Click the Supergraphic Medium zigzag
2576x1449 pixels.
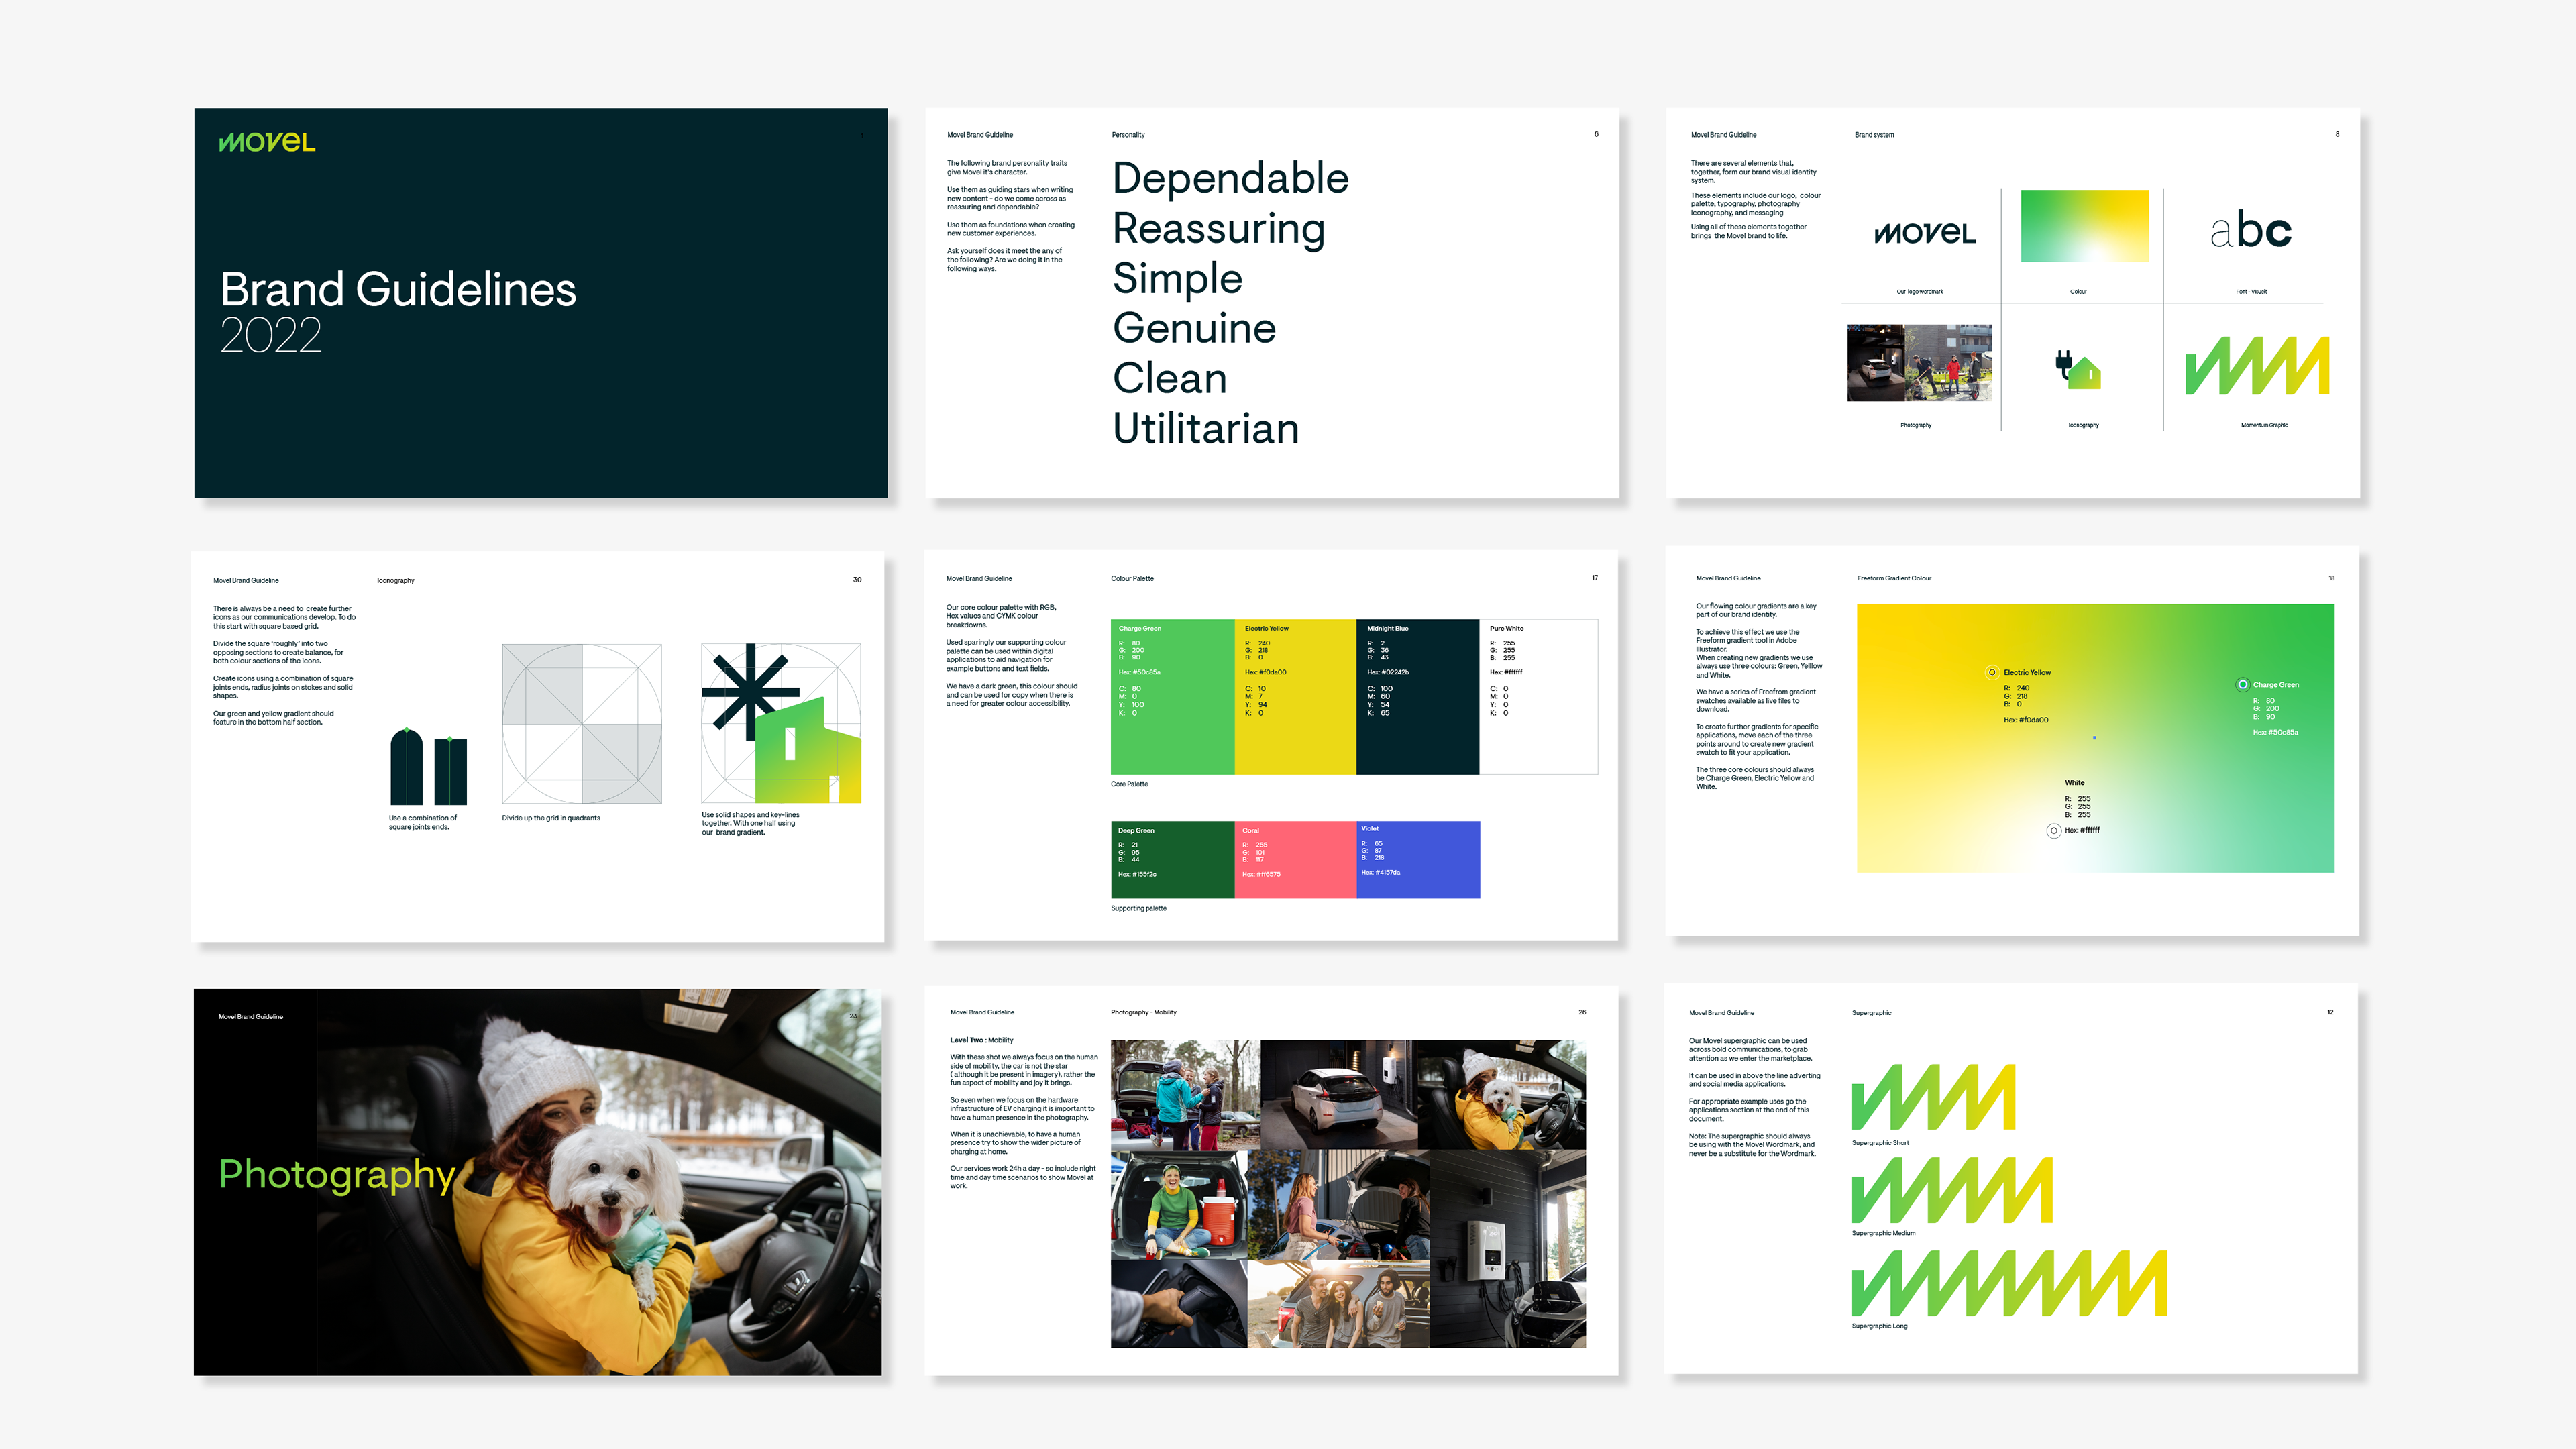pos(1952,1190)
